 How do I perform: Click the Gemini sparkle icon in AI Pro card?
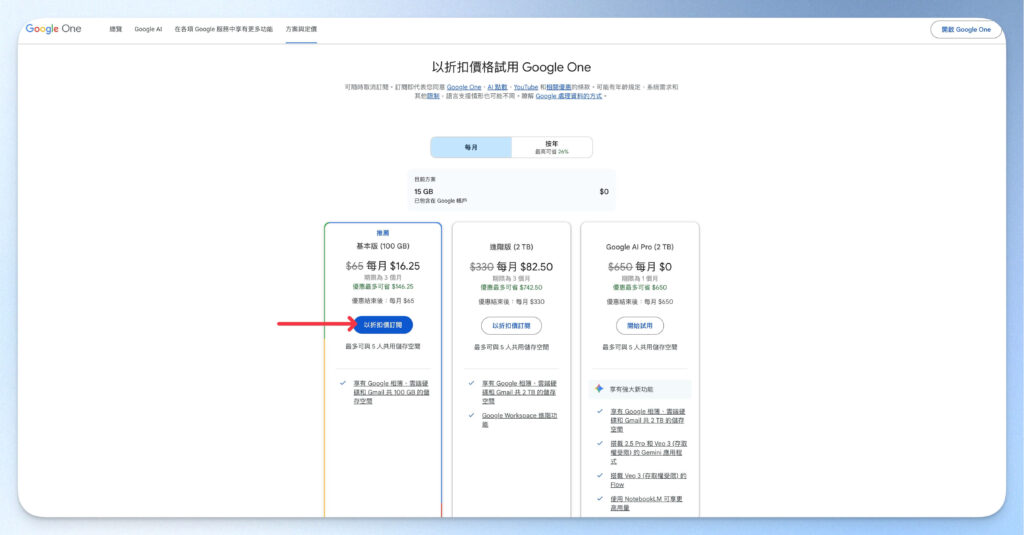pyautogui.click(x=599, y=389)
